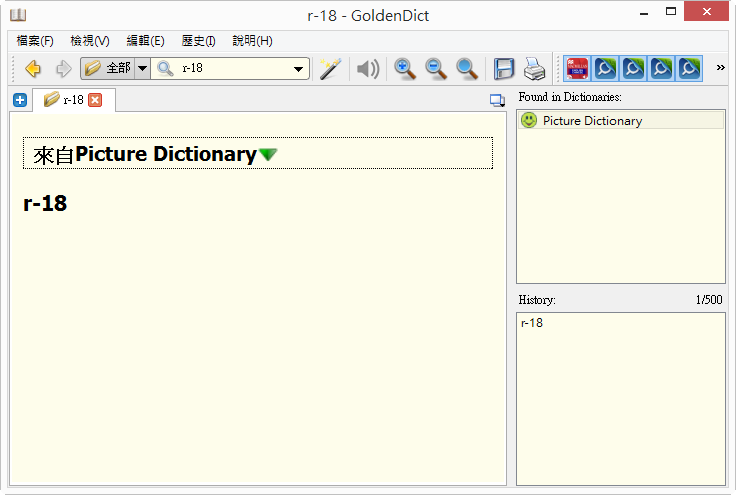Activate the magic wand scan popup icon
This screenshot has width=736, height=495.
coord(330,69)
